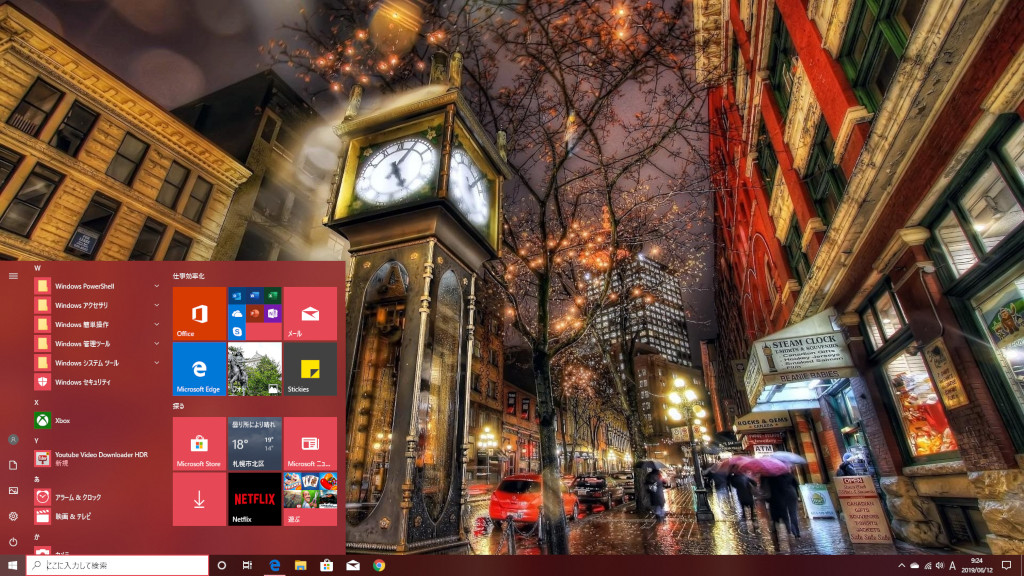1024x576 pixels.
Task: Launch the Netflix tile
Action: point(255,499)
